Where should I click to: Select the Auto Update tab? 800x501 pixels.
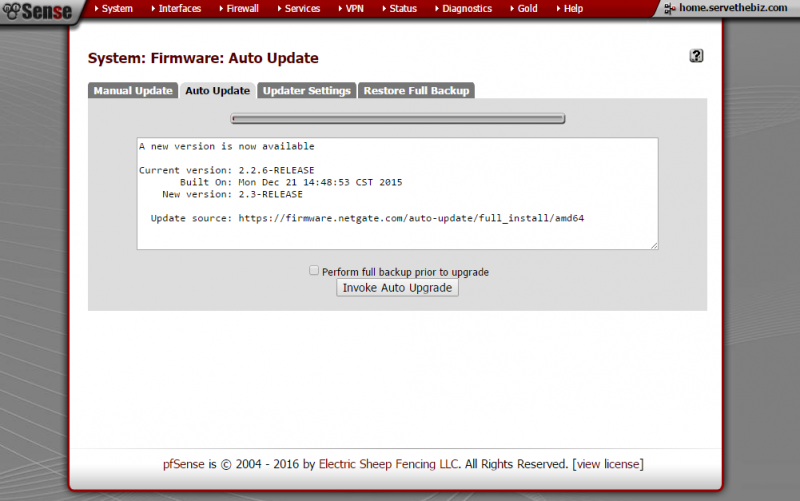pos(217,90)
